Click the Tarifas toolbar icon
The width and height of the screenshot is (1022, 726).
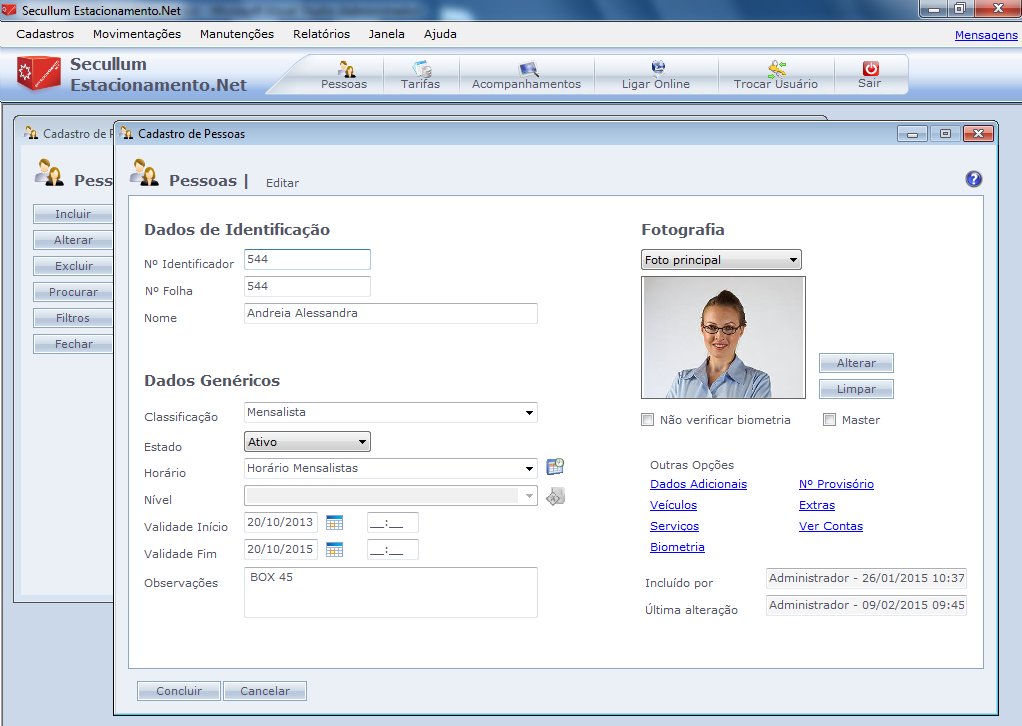click(420, 75)
